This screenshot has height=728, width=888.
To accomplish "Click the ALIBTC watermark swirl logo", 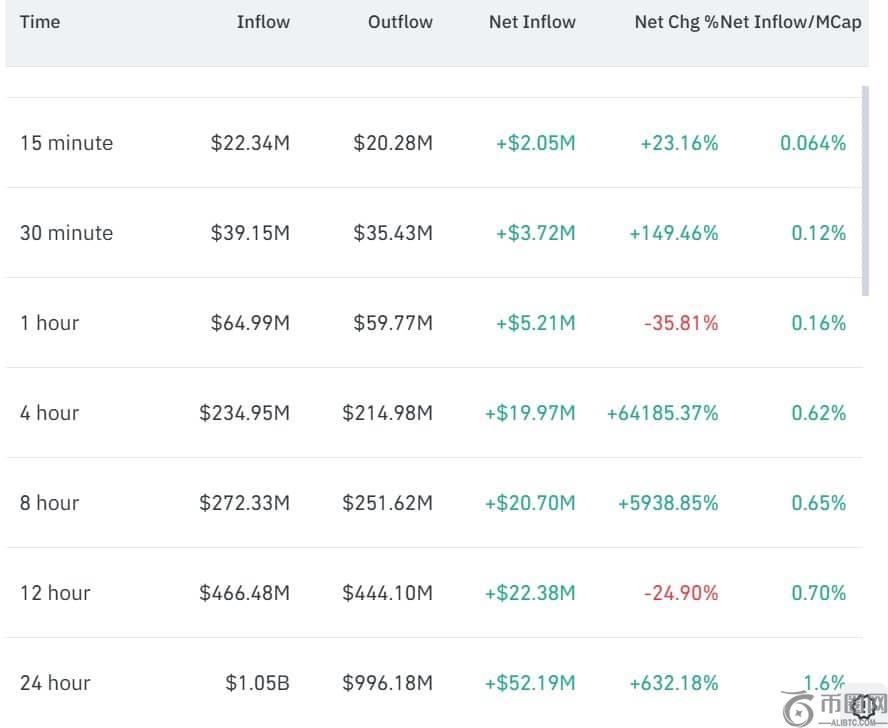I will click(x=796, y=708).
